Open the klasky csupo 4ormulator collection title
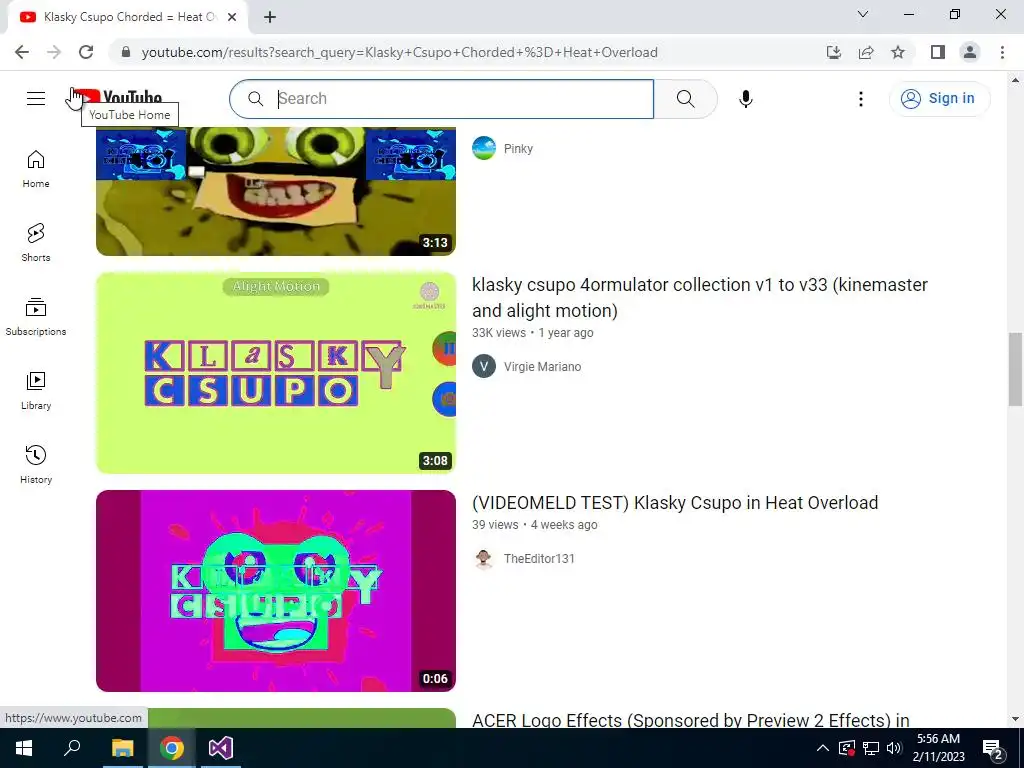 point(700,298)
